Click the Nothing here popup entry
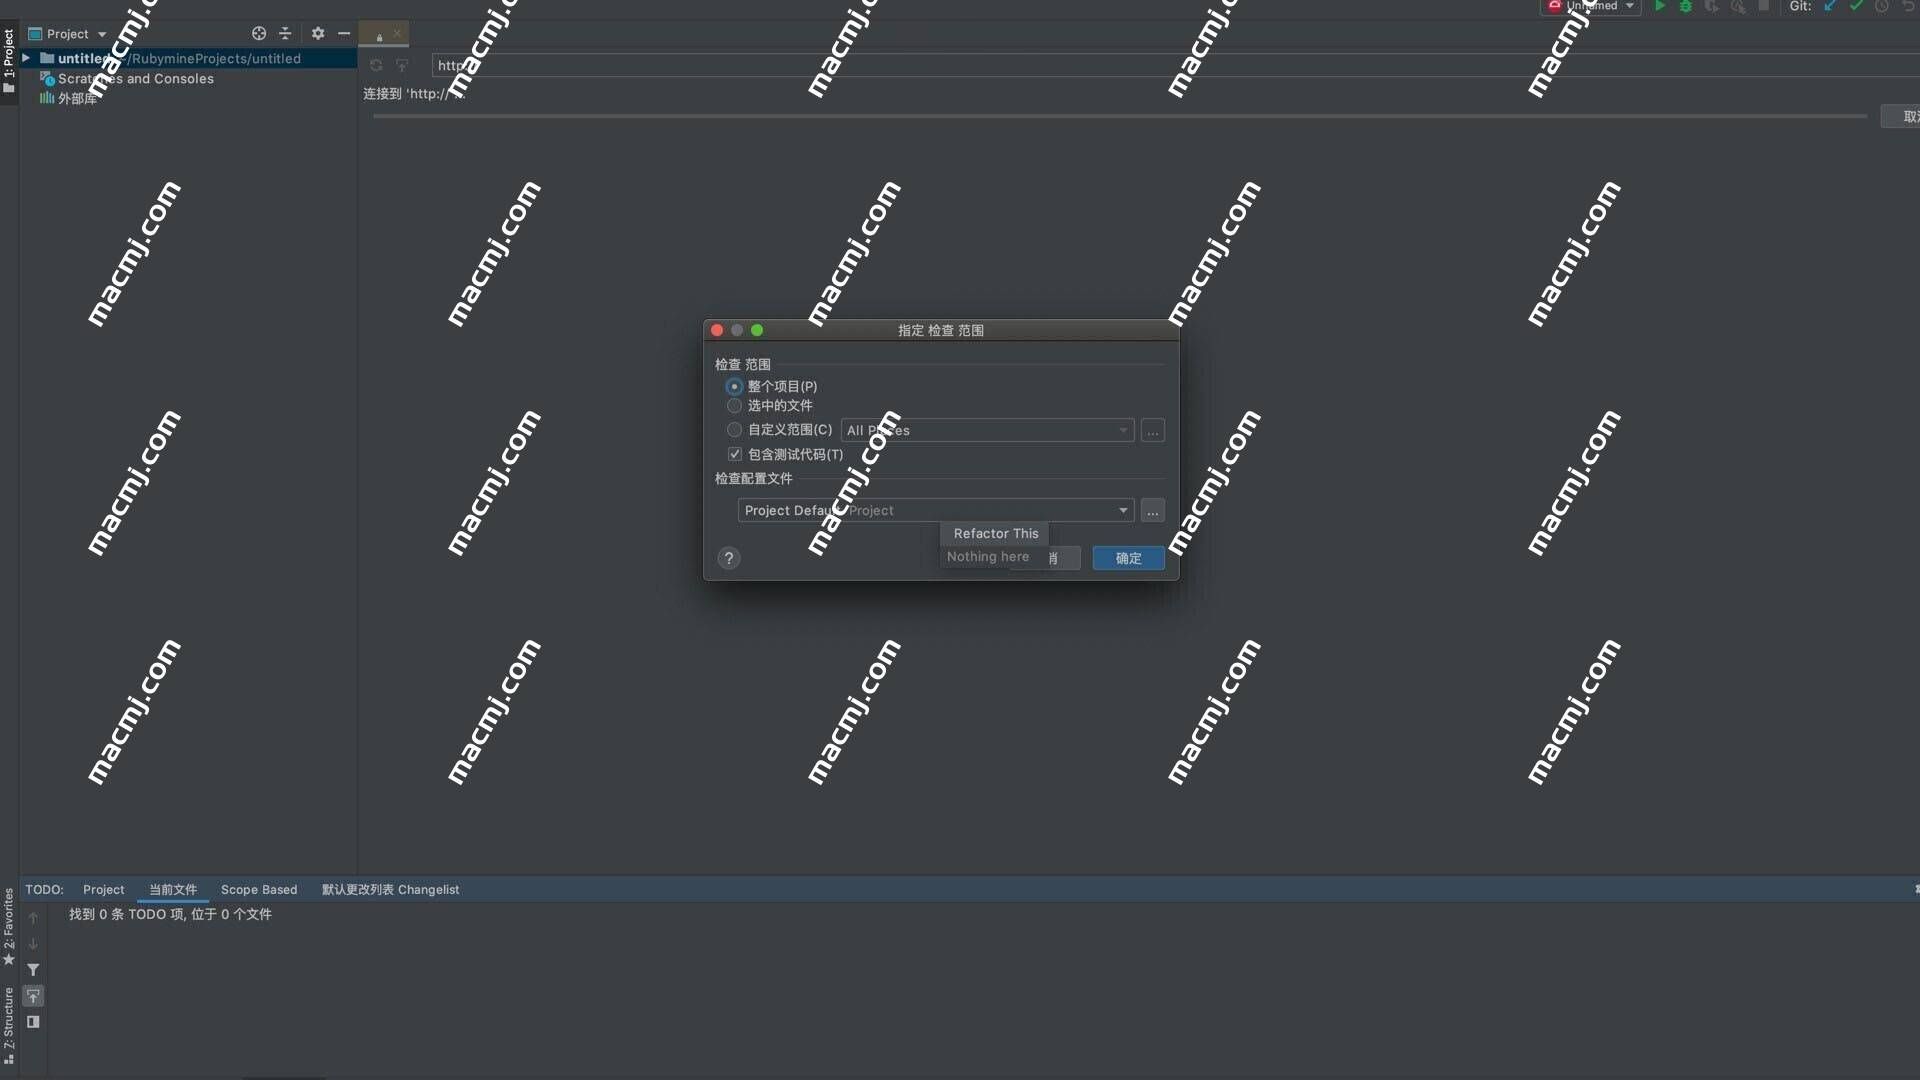 click(988, 556)
